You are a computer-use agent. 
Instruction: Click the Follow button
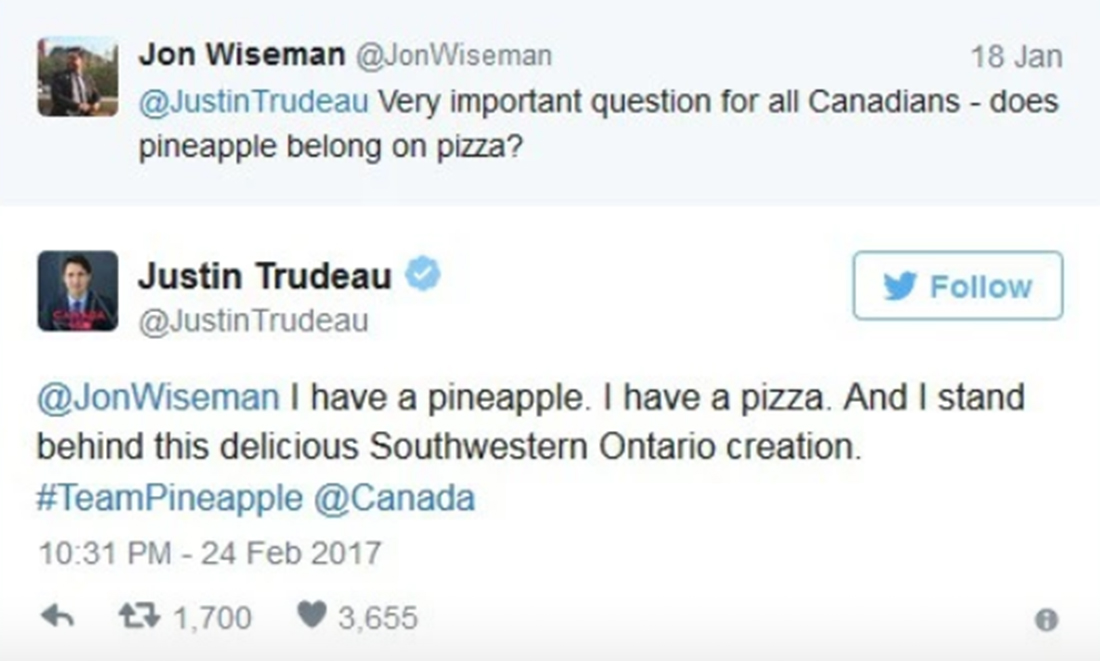[x=957, y=286]
